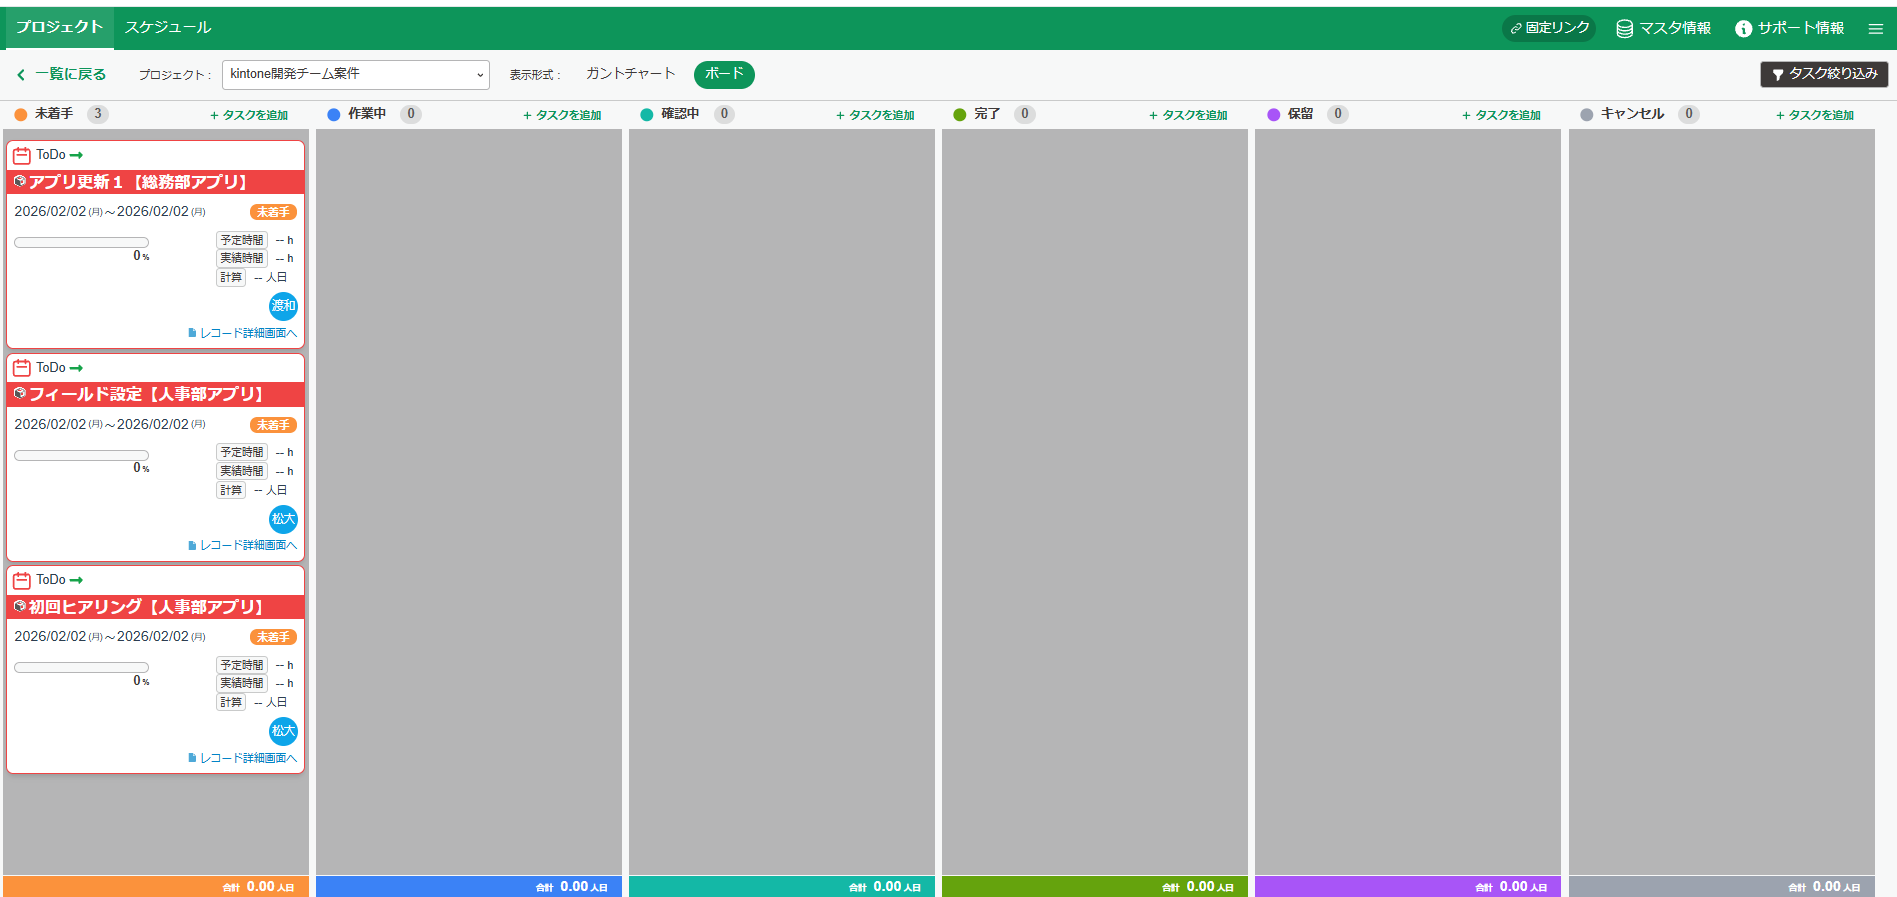Click purple 保留 status dot
The height and width of the screenshot is (897, 1897).
coord(1273,115)
